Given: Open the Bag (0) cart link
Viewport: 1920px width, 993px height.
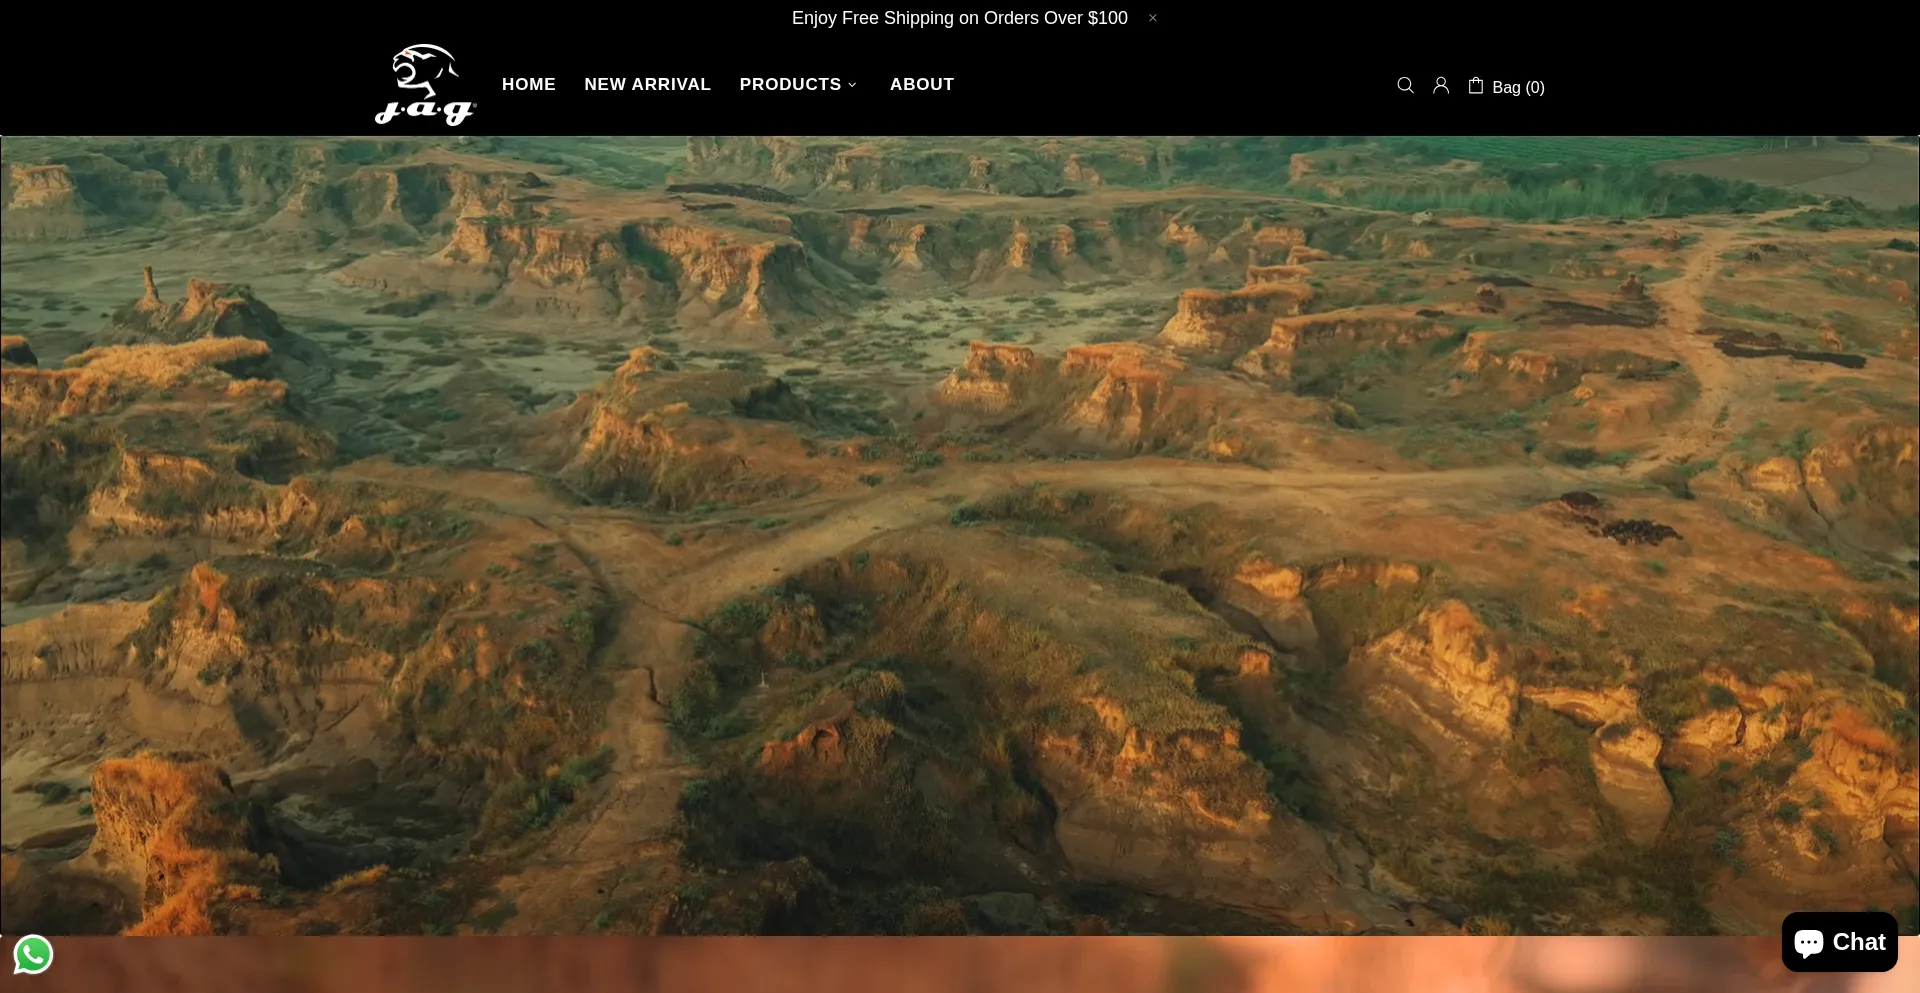Looking at the screenshot, I should click(x=1518, y=87).
